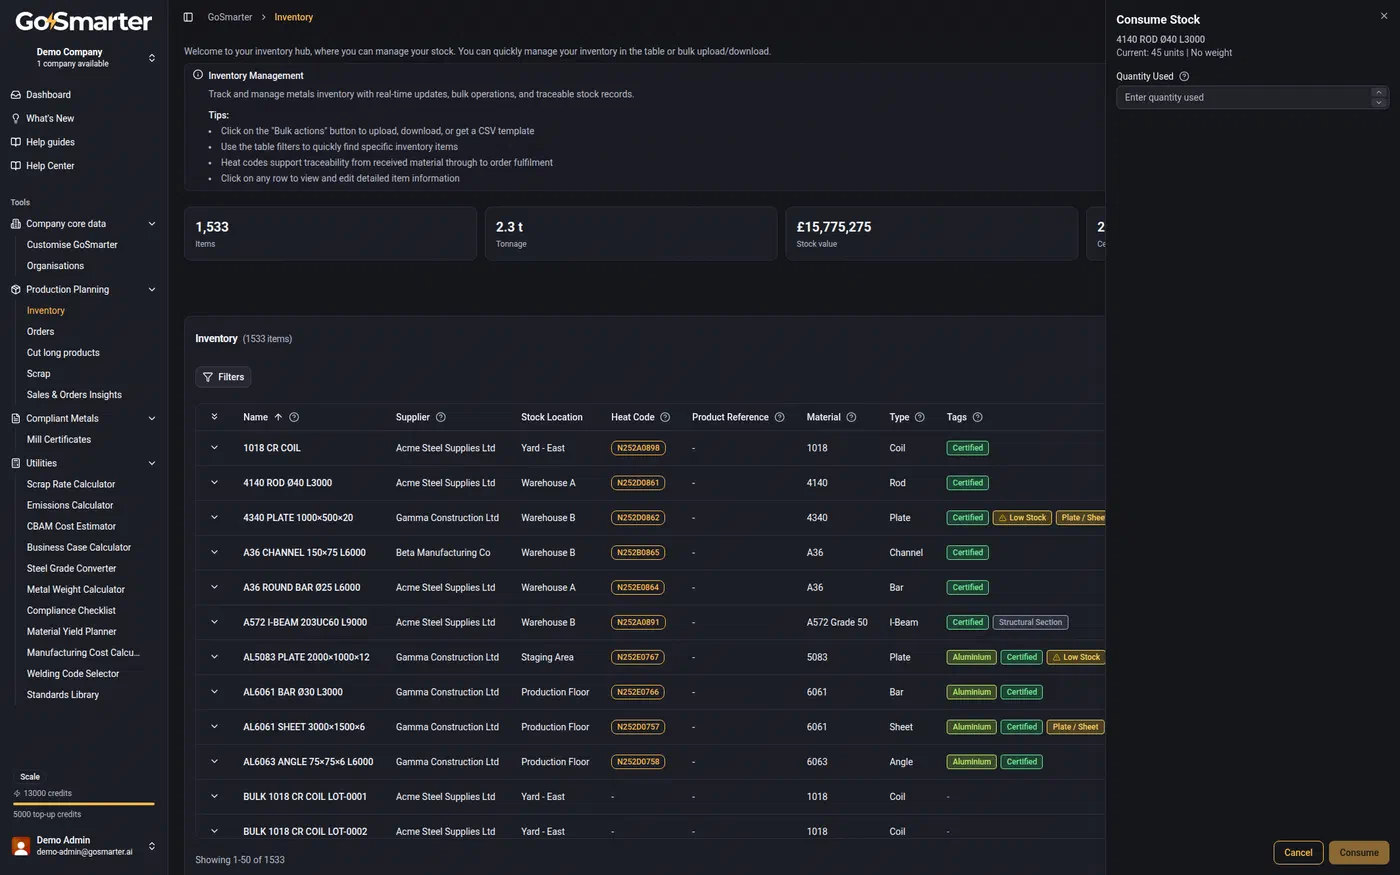This screenshot has height=875, width=1400.
Task: Click the Tags column help icon
Action: (978, 417)
